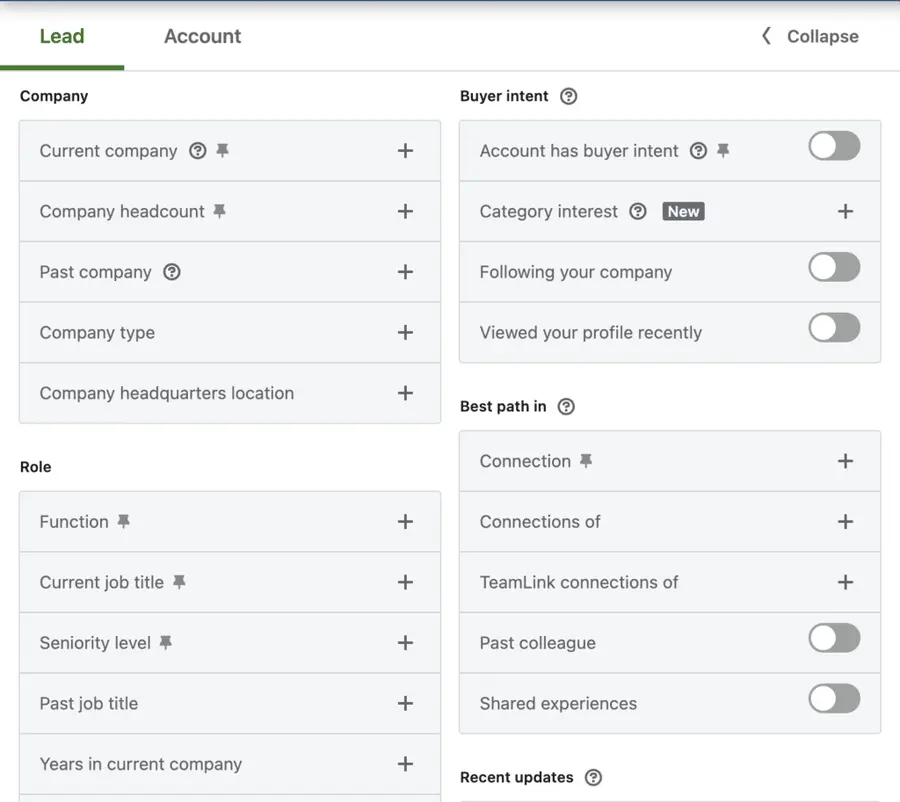
Task: Expand the Current job title filter
Action: [x=406, y=582]
